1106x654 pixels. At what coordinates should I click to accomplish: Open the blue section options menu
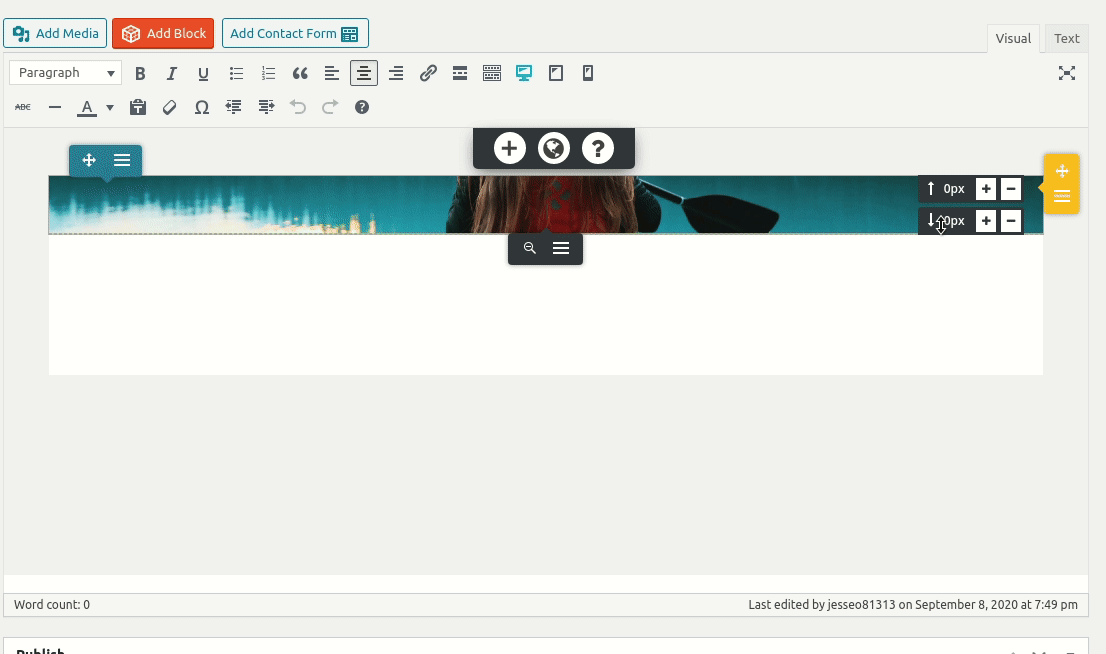click(122, 160)
